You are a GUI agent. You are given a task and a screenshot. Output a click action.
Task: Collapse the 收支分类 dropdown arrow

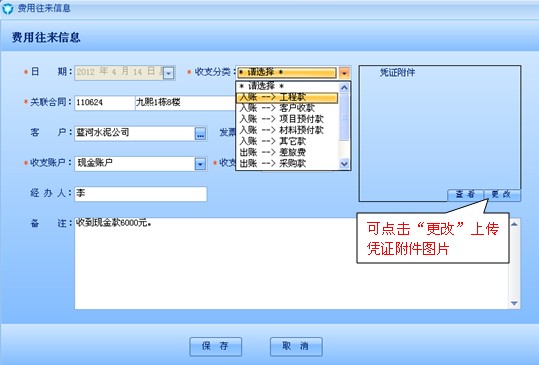point(344,73)
